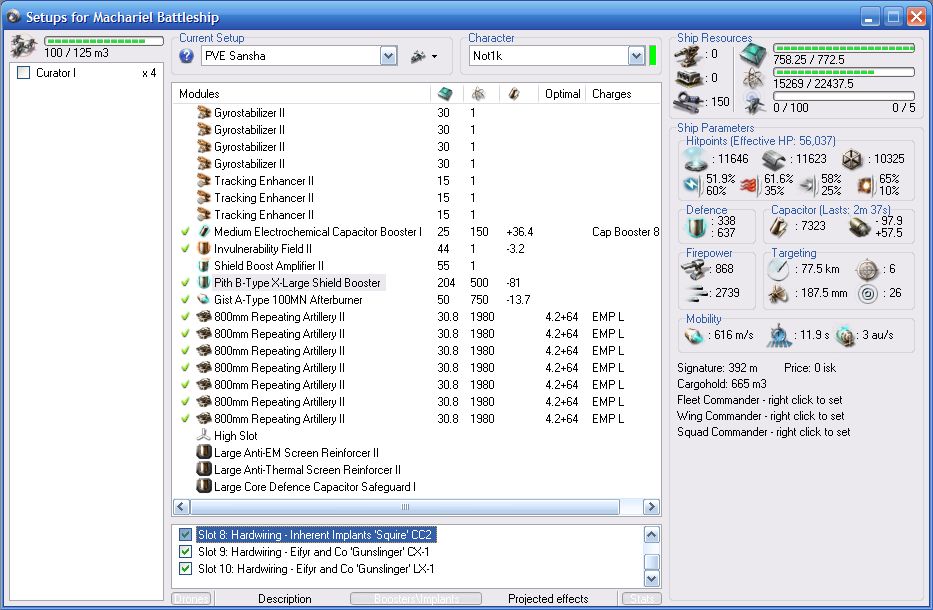Open the ship setup tools icon menu

tap(424, 57)
